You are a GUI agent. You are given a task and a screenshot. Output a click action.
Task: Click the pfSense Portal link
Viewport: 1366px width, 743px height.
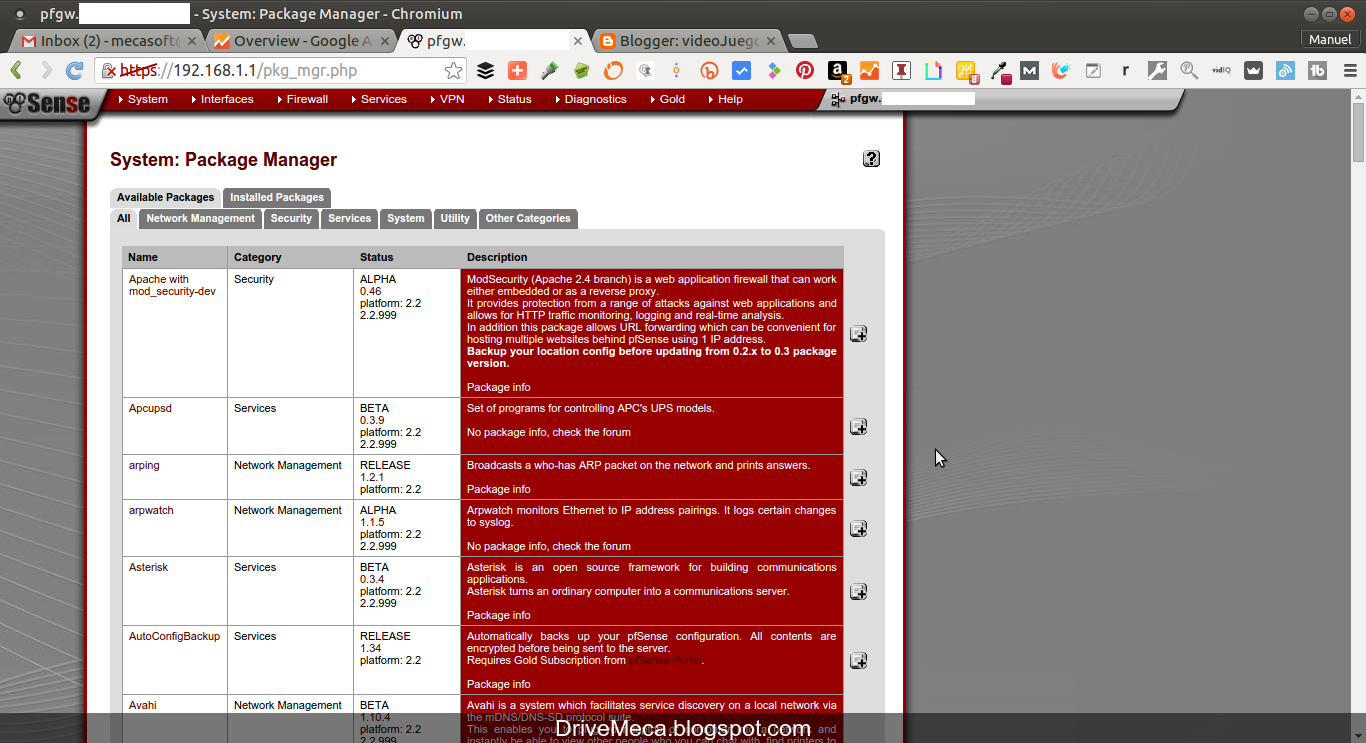(664, 660)
